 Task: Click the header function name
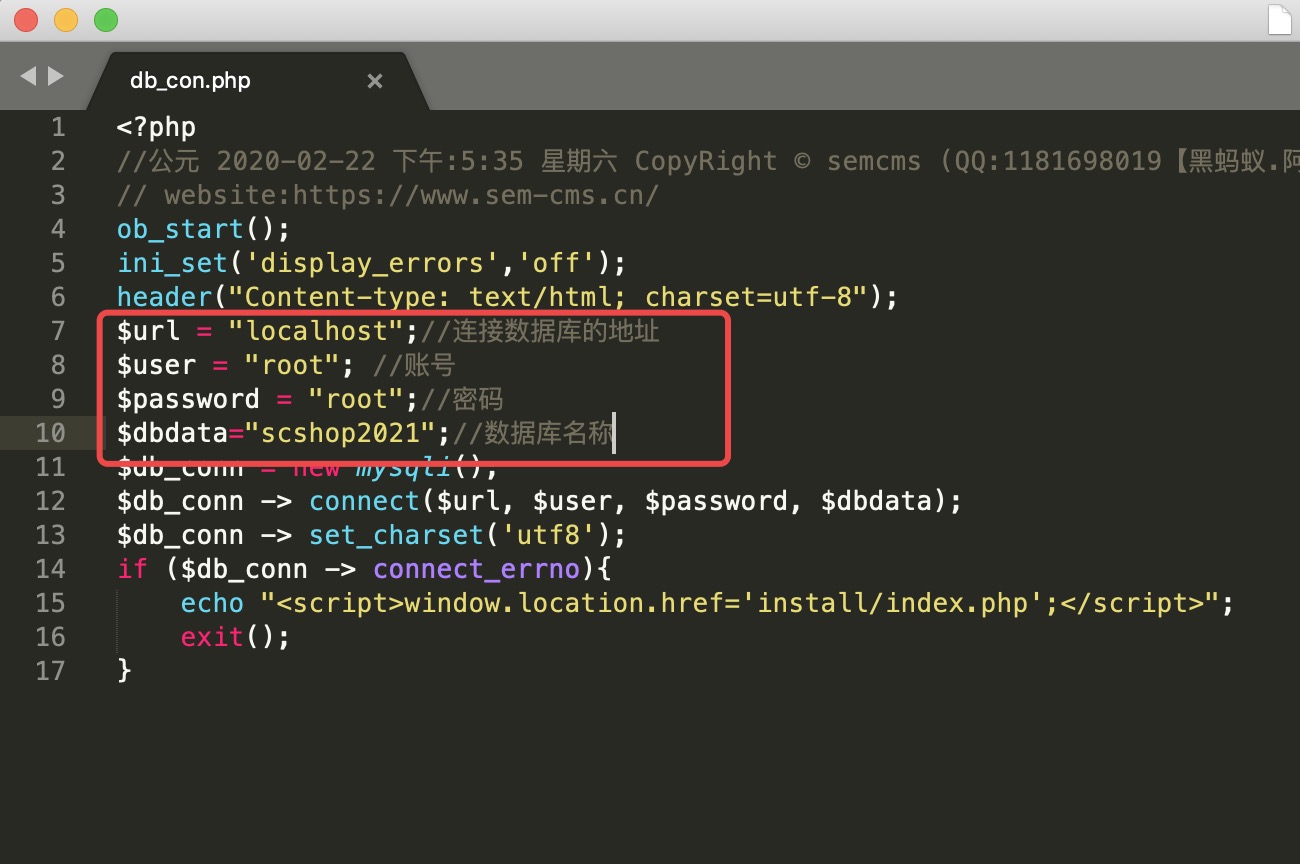point(164,297)
